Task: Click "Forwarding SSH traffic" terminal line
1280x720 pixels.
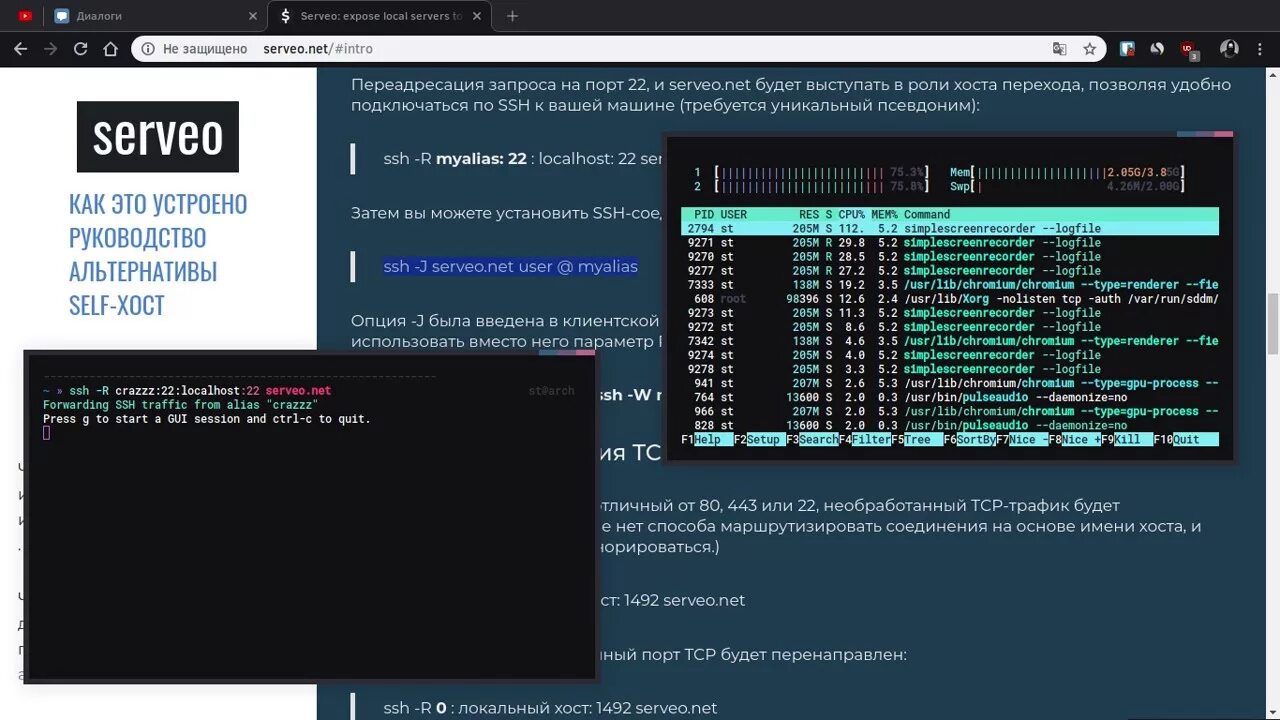Action: point(180,405)
